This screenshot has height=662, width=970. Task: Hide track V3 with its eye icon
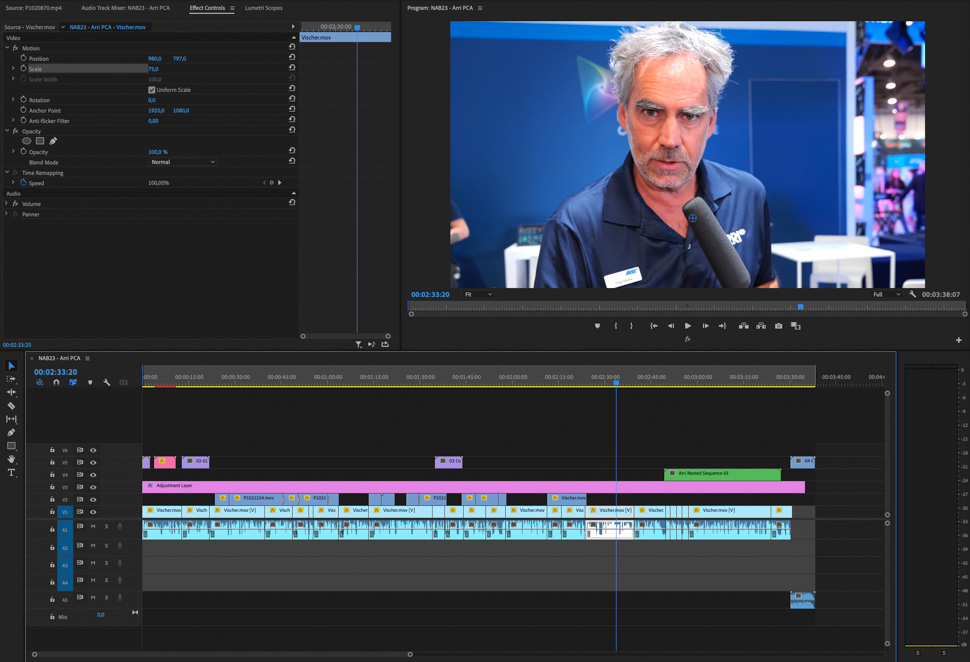pyautogui.click(x=93, y=488)
